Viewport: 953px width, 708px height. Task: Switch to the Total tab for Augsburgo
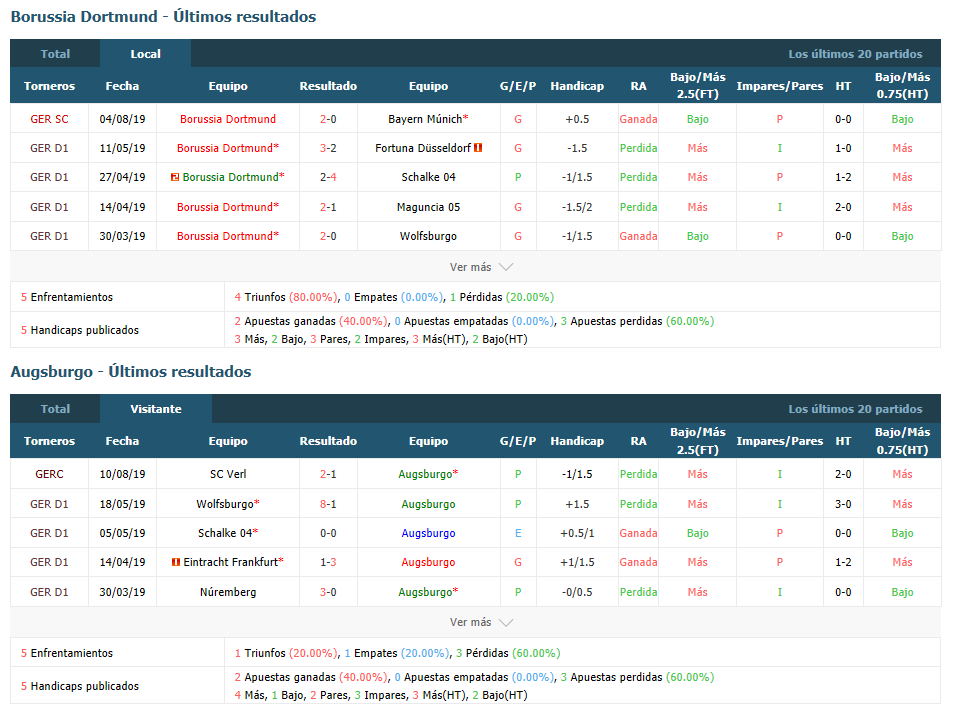55,409
